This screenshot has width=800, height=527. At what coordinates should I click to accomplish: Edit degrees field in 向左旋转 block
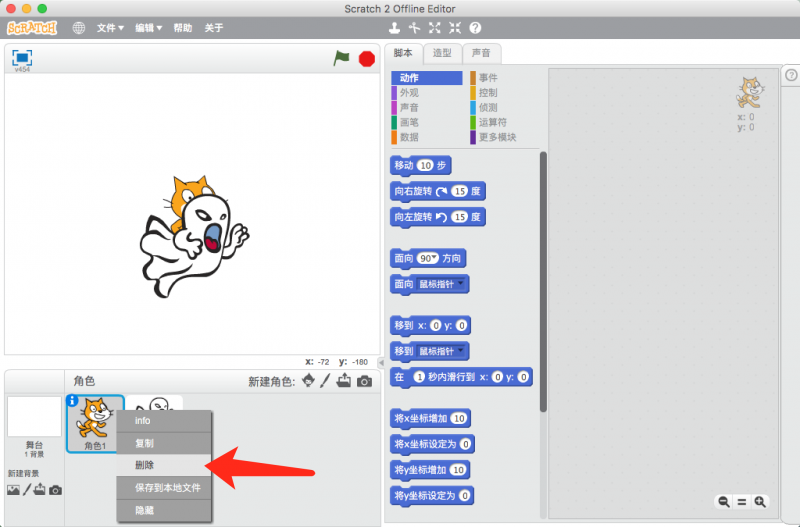click(x=460, y=217)
